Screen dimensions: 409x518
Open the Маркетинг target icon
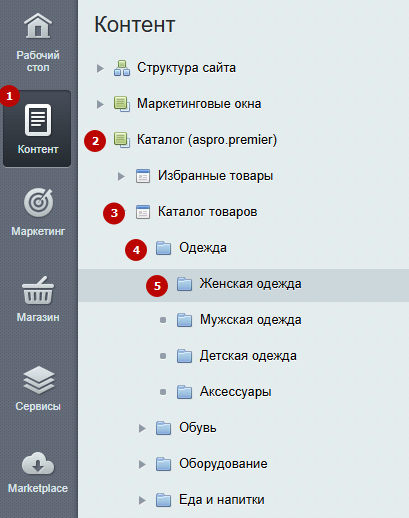pyautogui.click(x=38, y=203)
